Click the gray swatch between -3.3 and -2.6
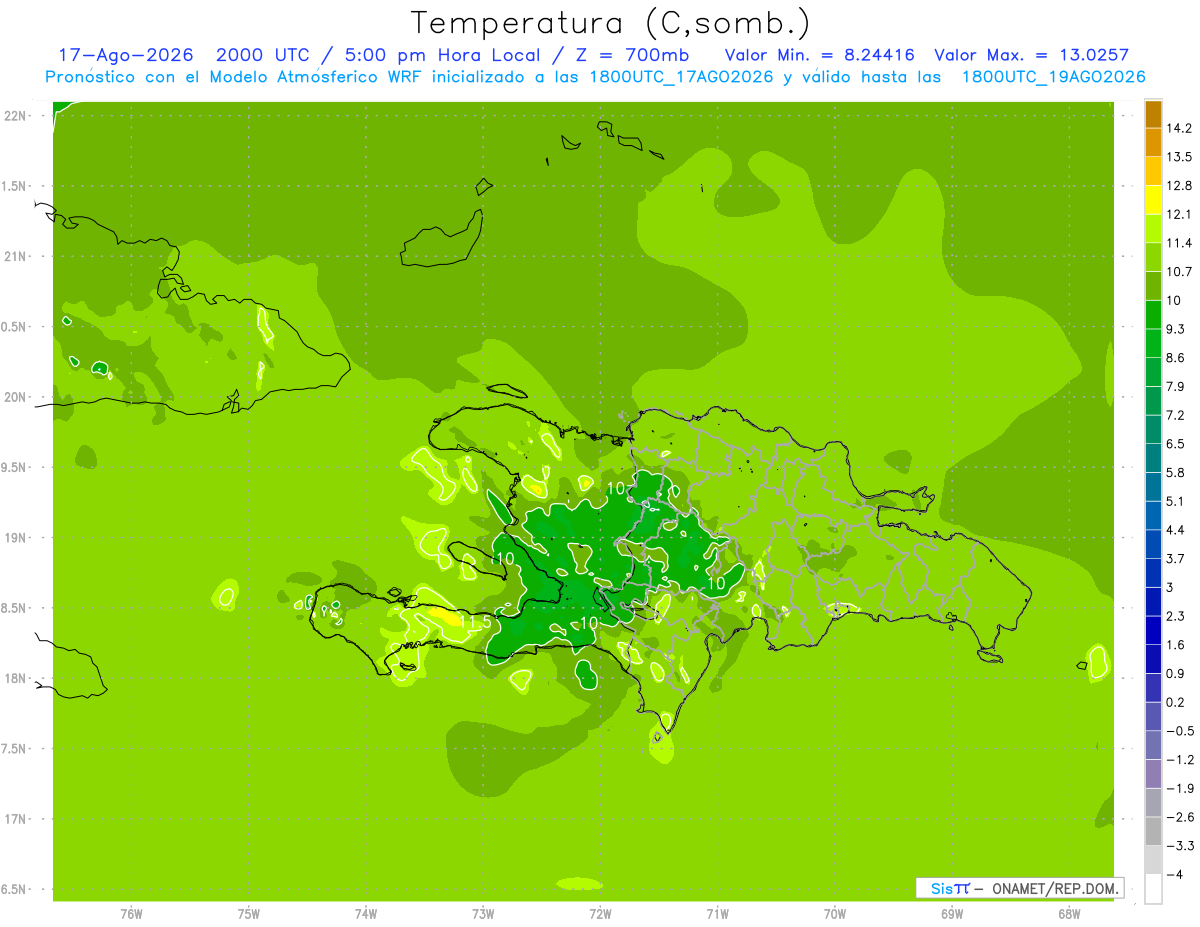Image resolution: width=1200 pixels, height=927 pixels. point(1153,832)
